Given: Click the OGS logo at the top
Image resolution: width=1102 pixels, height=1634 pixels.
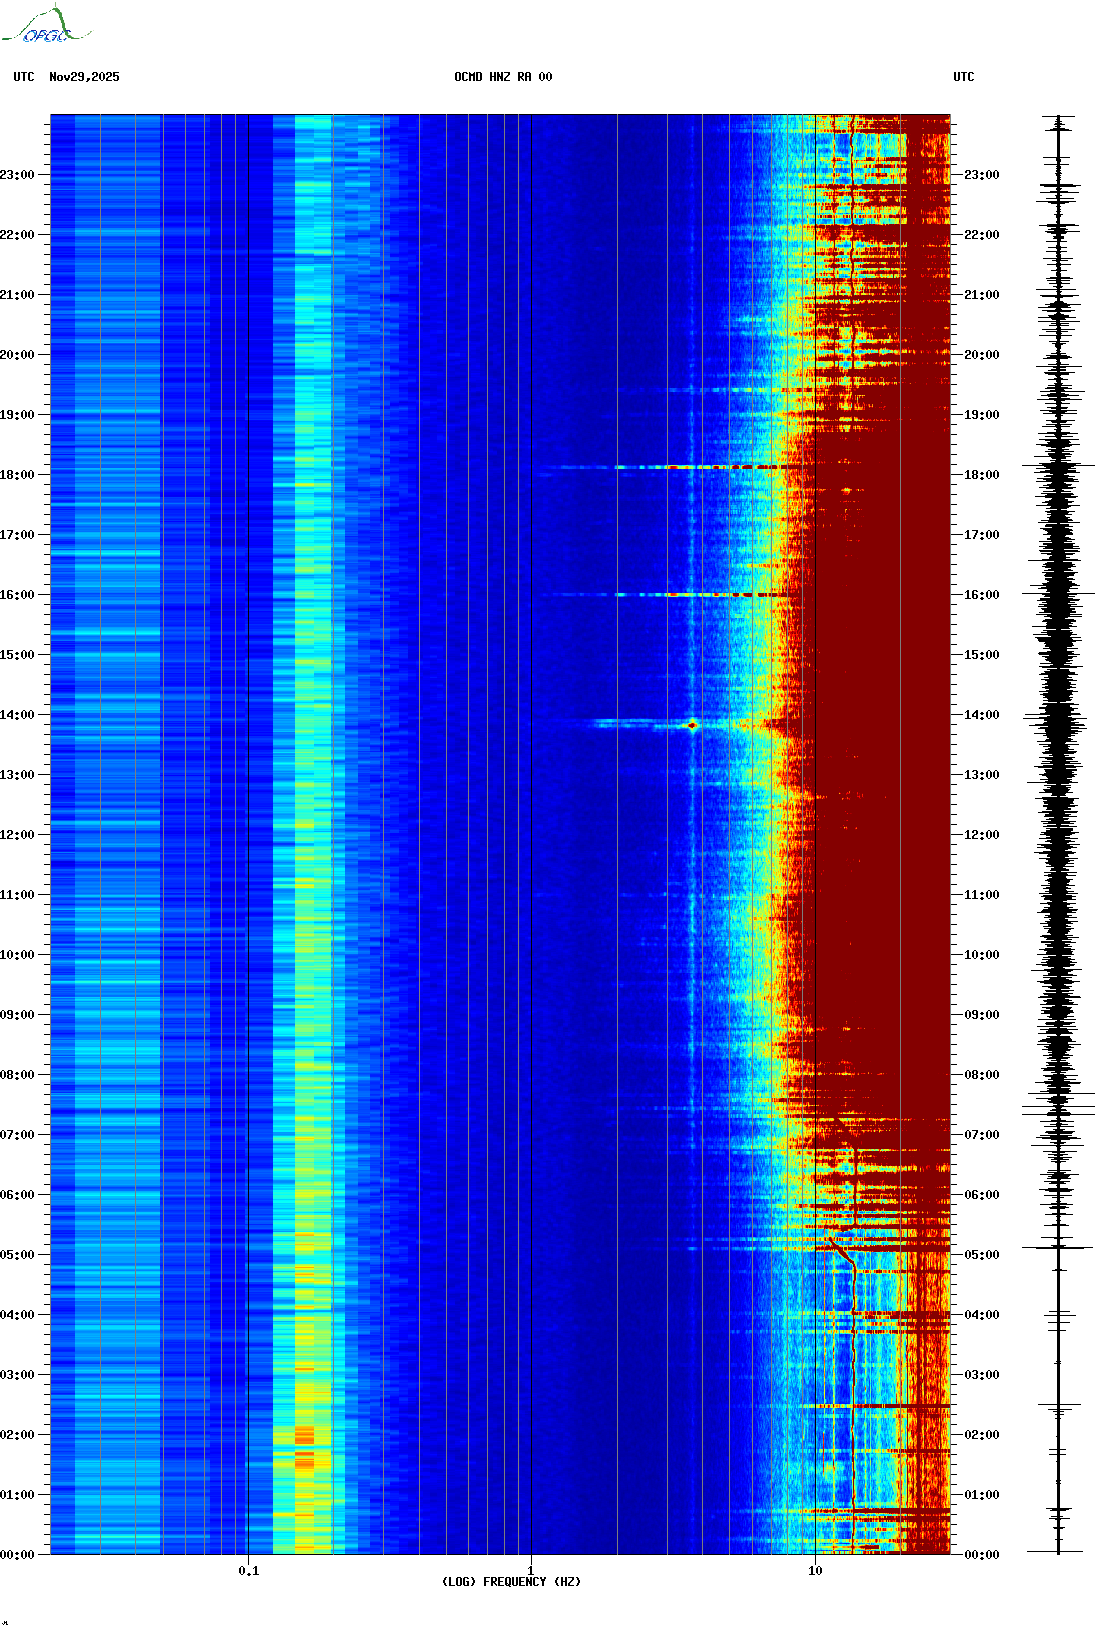Looking at the screenshot, I should tap(45, 25).
